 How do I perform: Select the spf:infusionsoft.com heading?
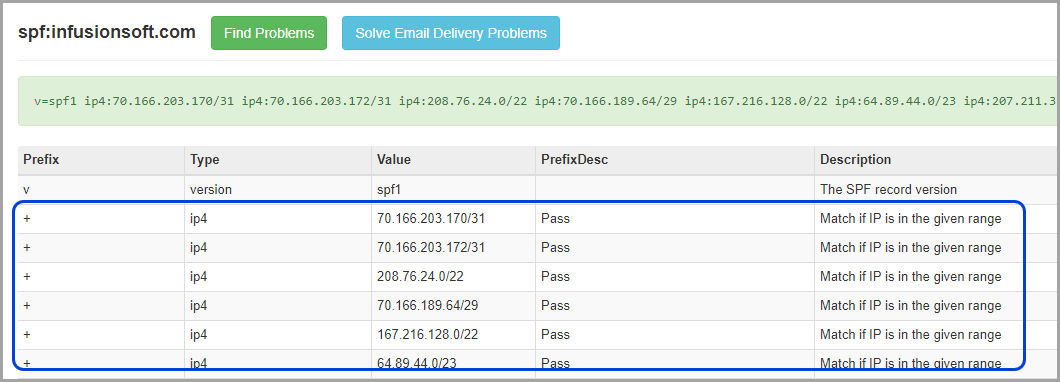(107, 32)
